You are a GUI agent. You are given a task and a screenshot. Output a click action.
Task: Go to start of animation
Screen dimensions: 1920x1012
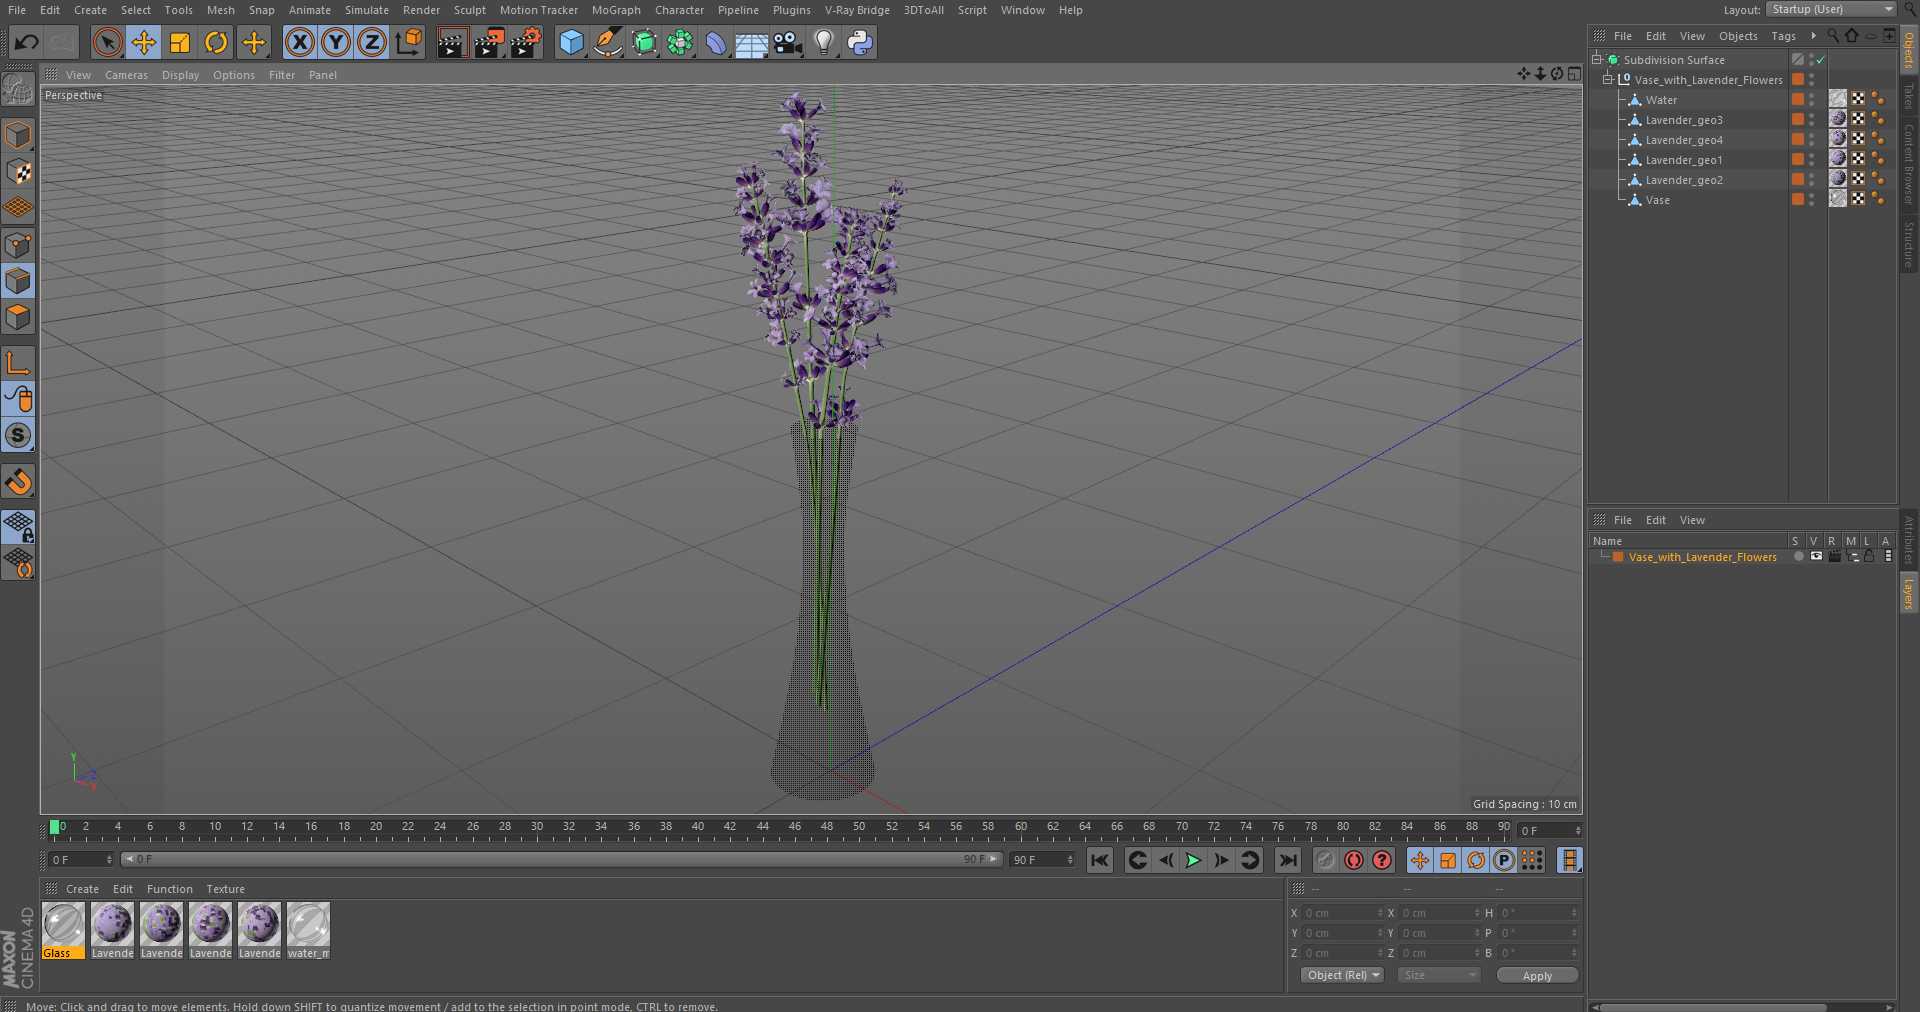tap(1100, 860)
